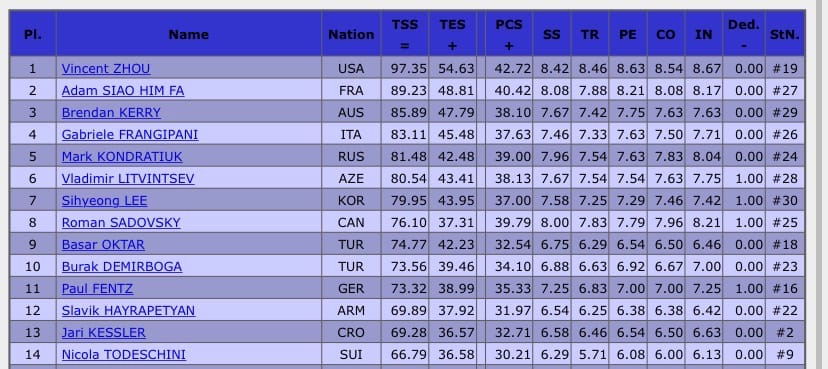
Task: Select the Mark KONDRATIUK link
Action: click(x=121, y=157)
